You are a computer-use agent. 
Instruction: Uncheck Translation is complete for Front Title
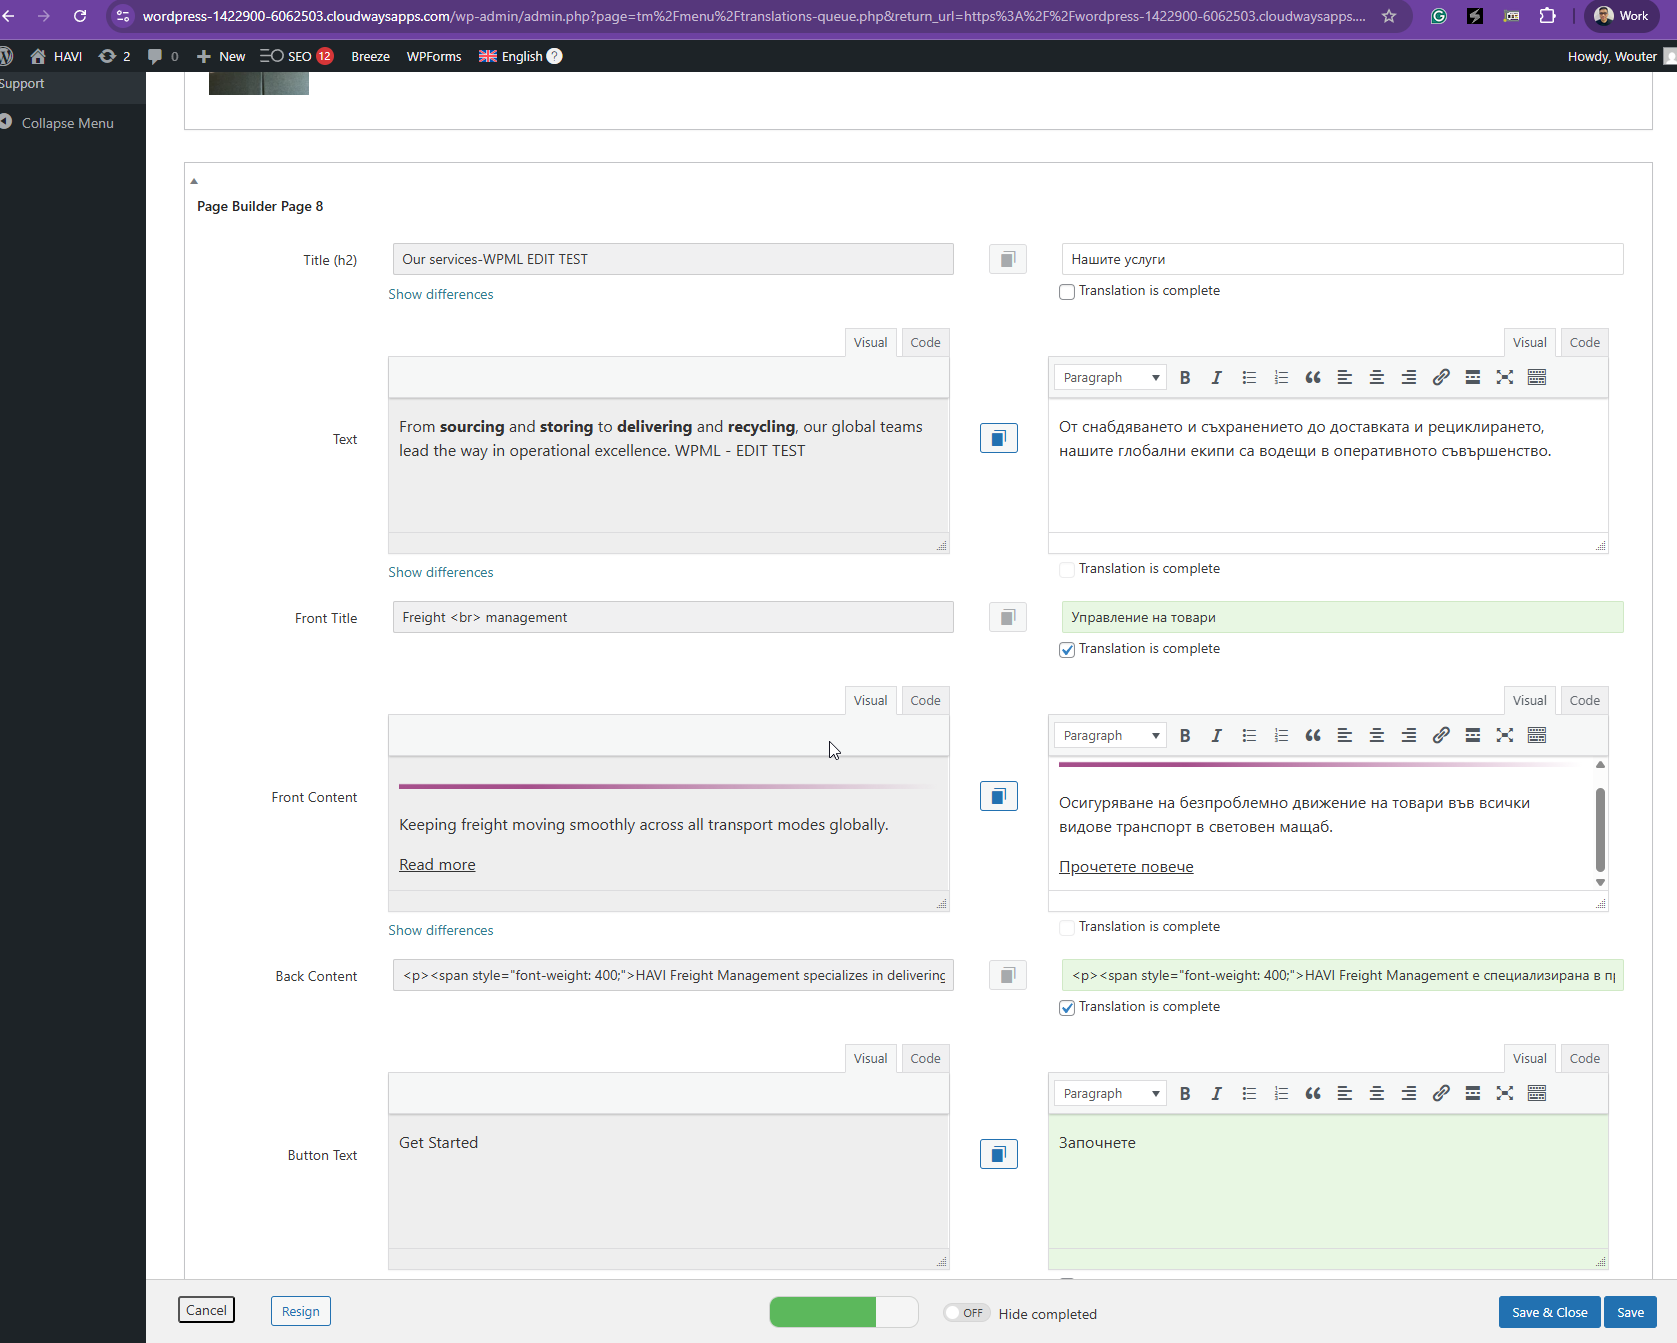click(1067, 650)
